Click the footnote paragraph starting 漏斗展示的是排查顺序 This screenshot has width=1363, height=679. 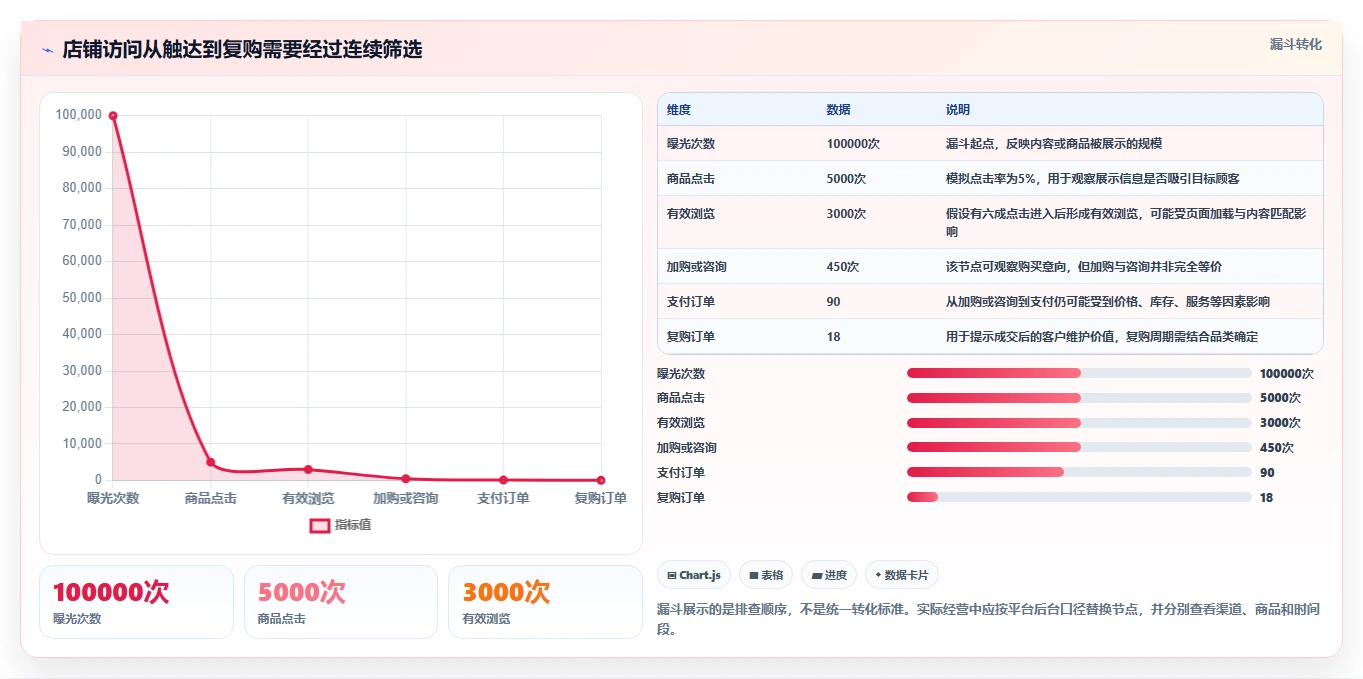tap(989, 619)
